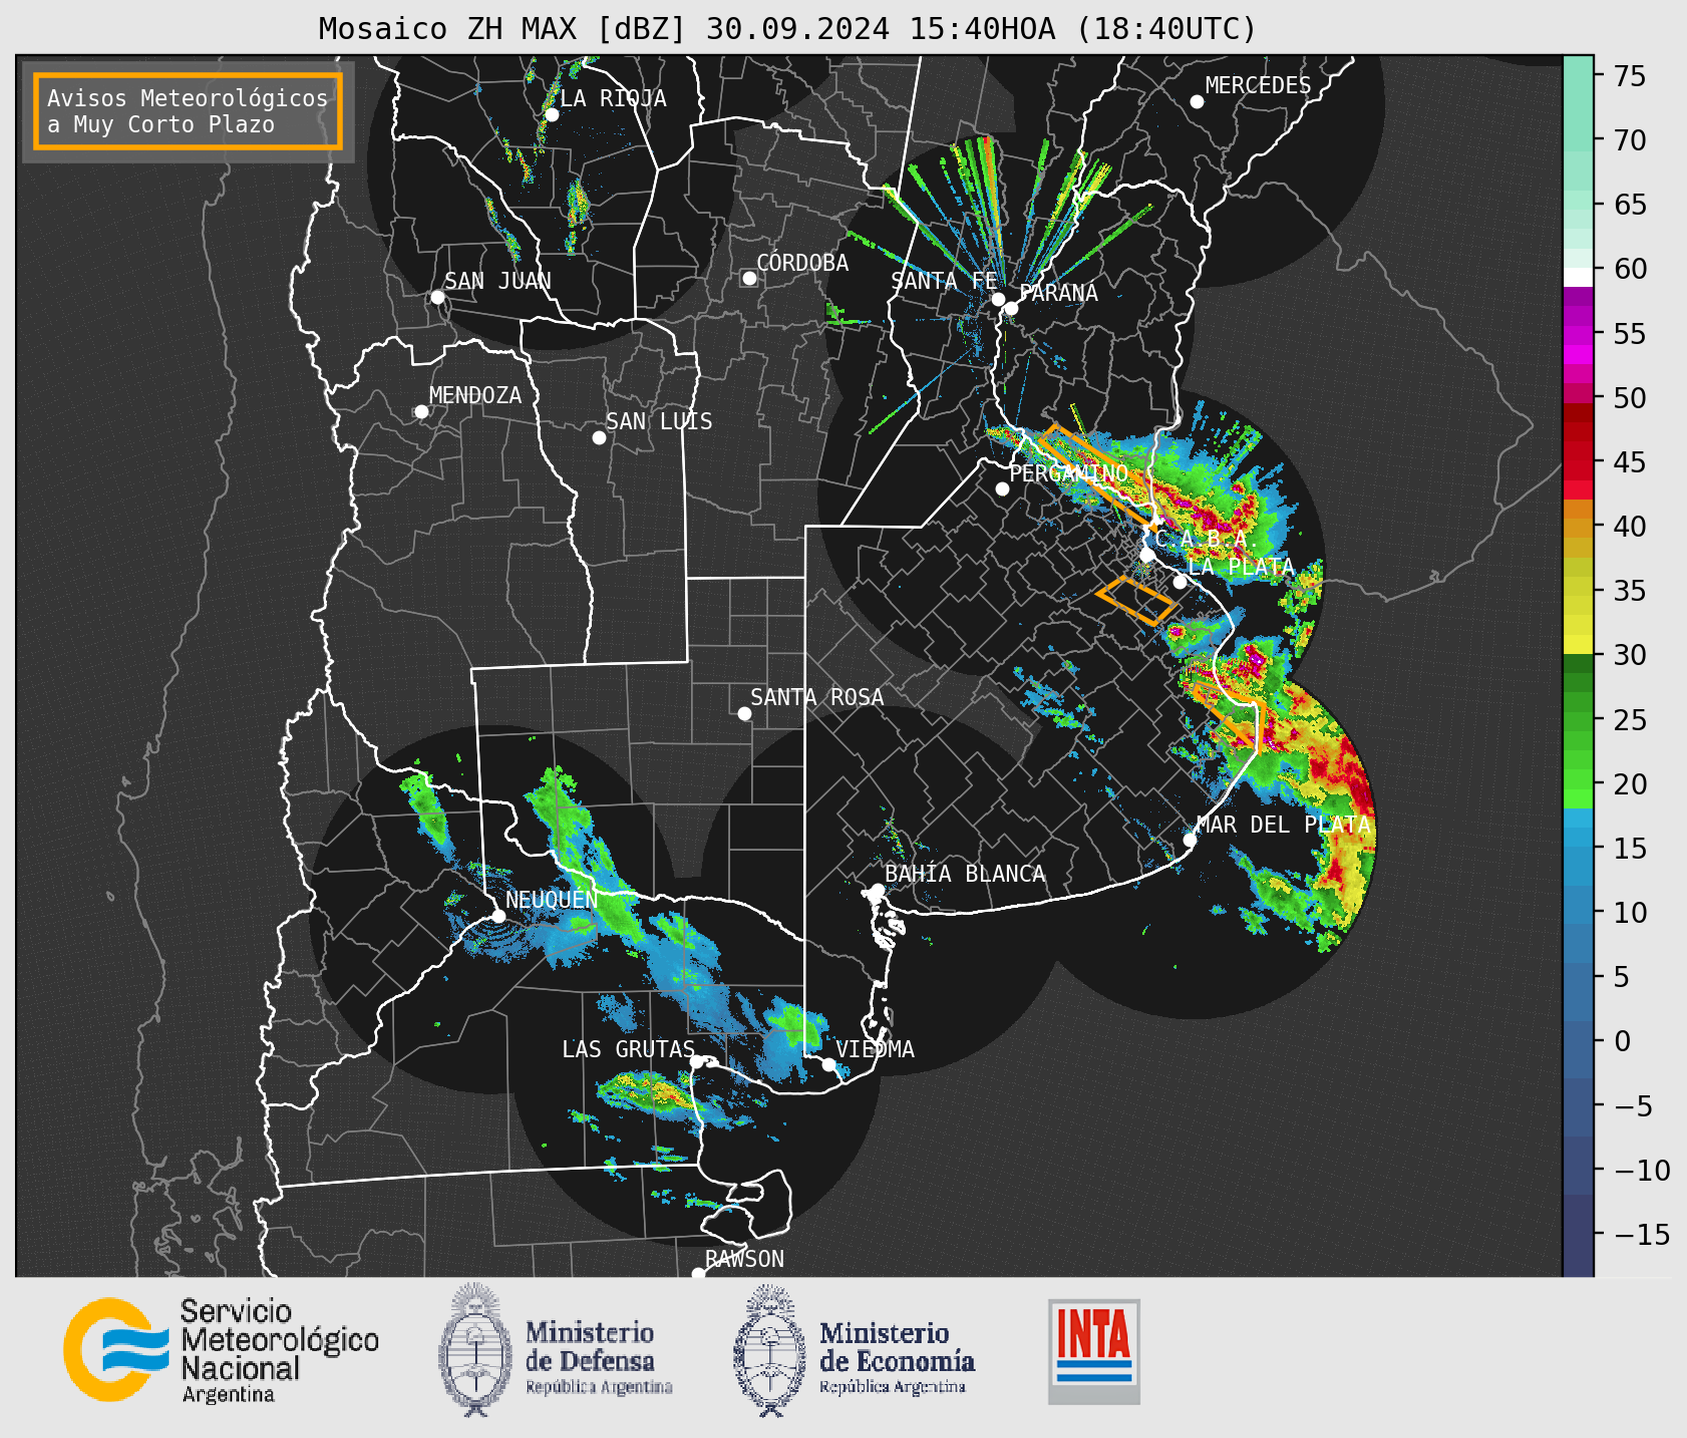
Task: Click the MERCEDES city marker dot
Action: (1196, 102)
